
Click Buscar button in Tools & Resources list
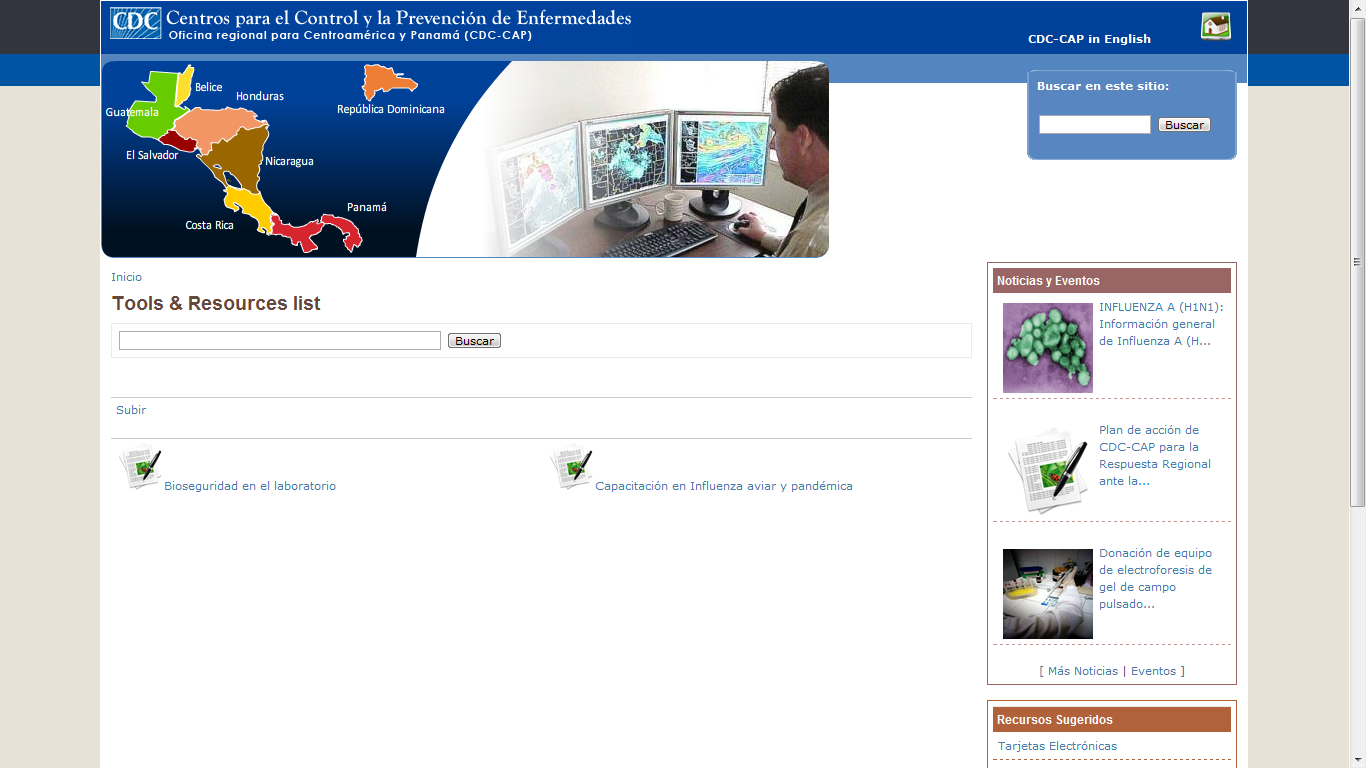click(x=474, y=341)
